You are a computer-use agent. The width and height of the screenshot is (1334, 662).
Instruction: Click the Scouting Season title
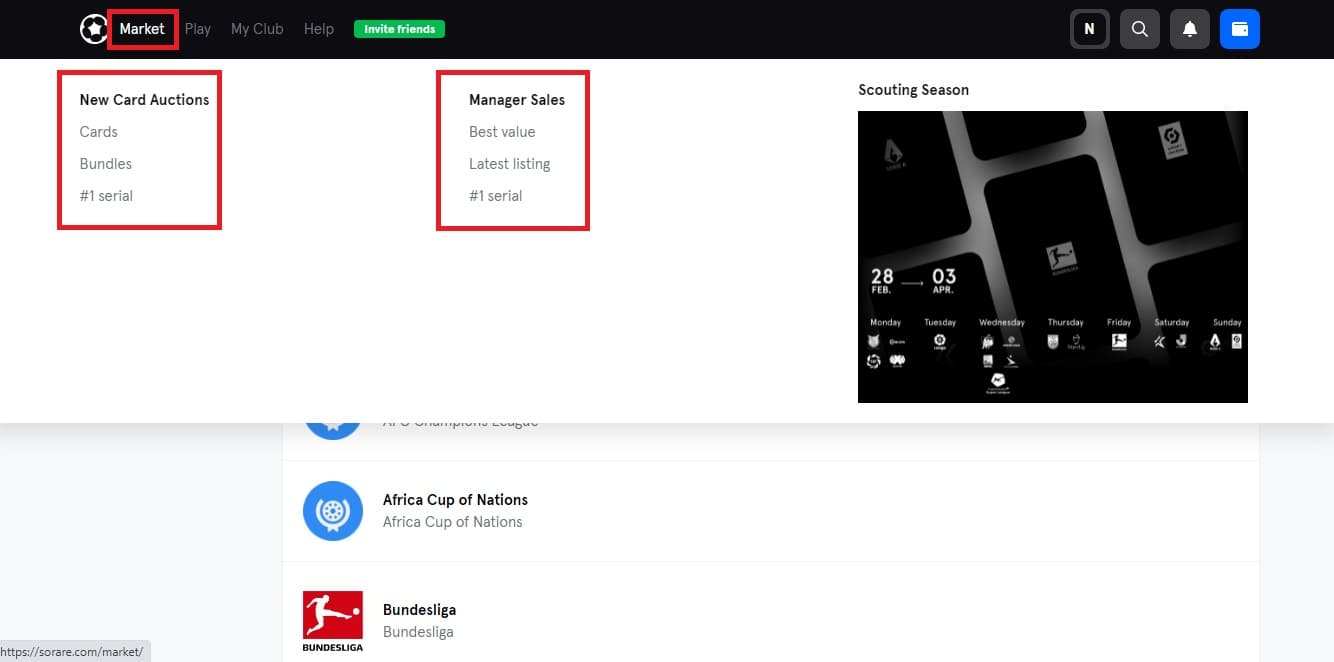point(914,90)
